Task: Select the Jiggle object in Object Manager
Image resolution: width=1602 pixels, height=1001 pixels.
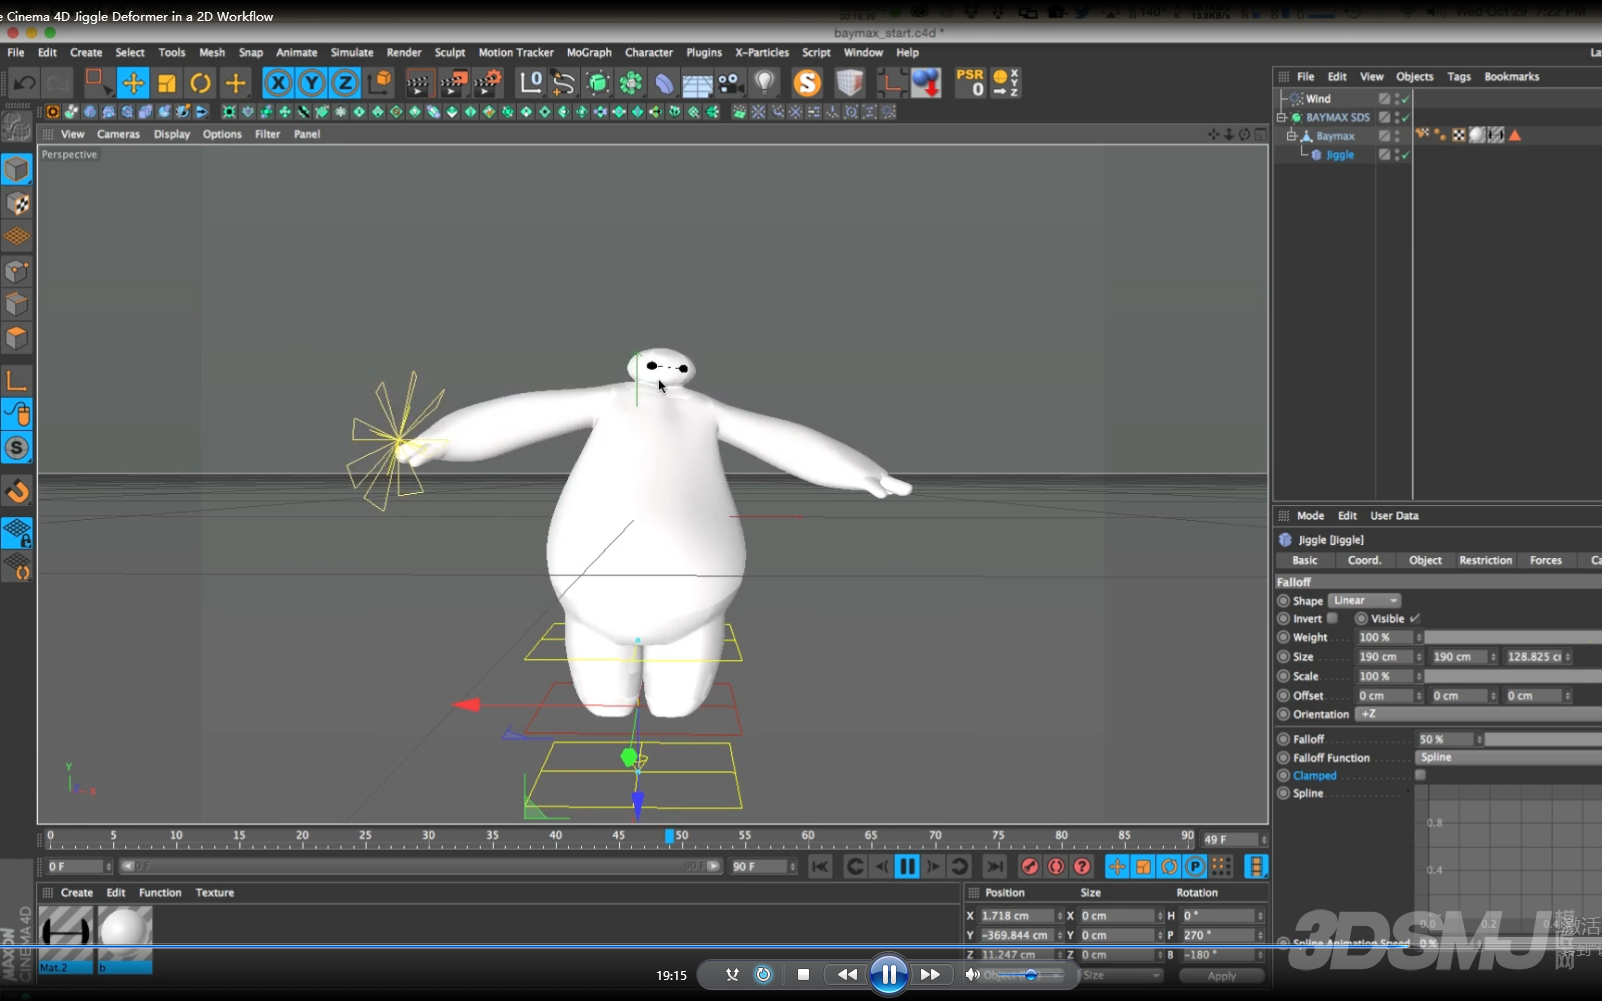Action: [x=1340, y=155]
